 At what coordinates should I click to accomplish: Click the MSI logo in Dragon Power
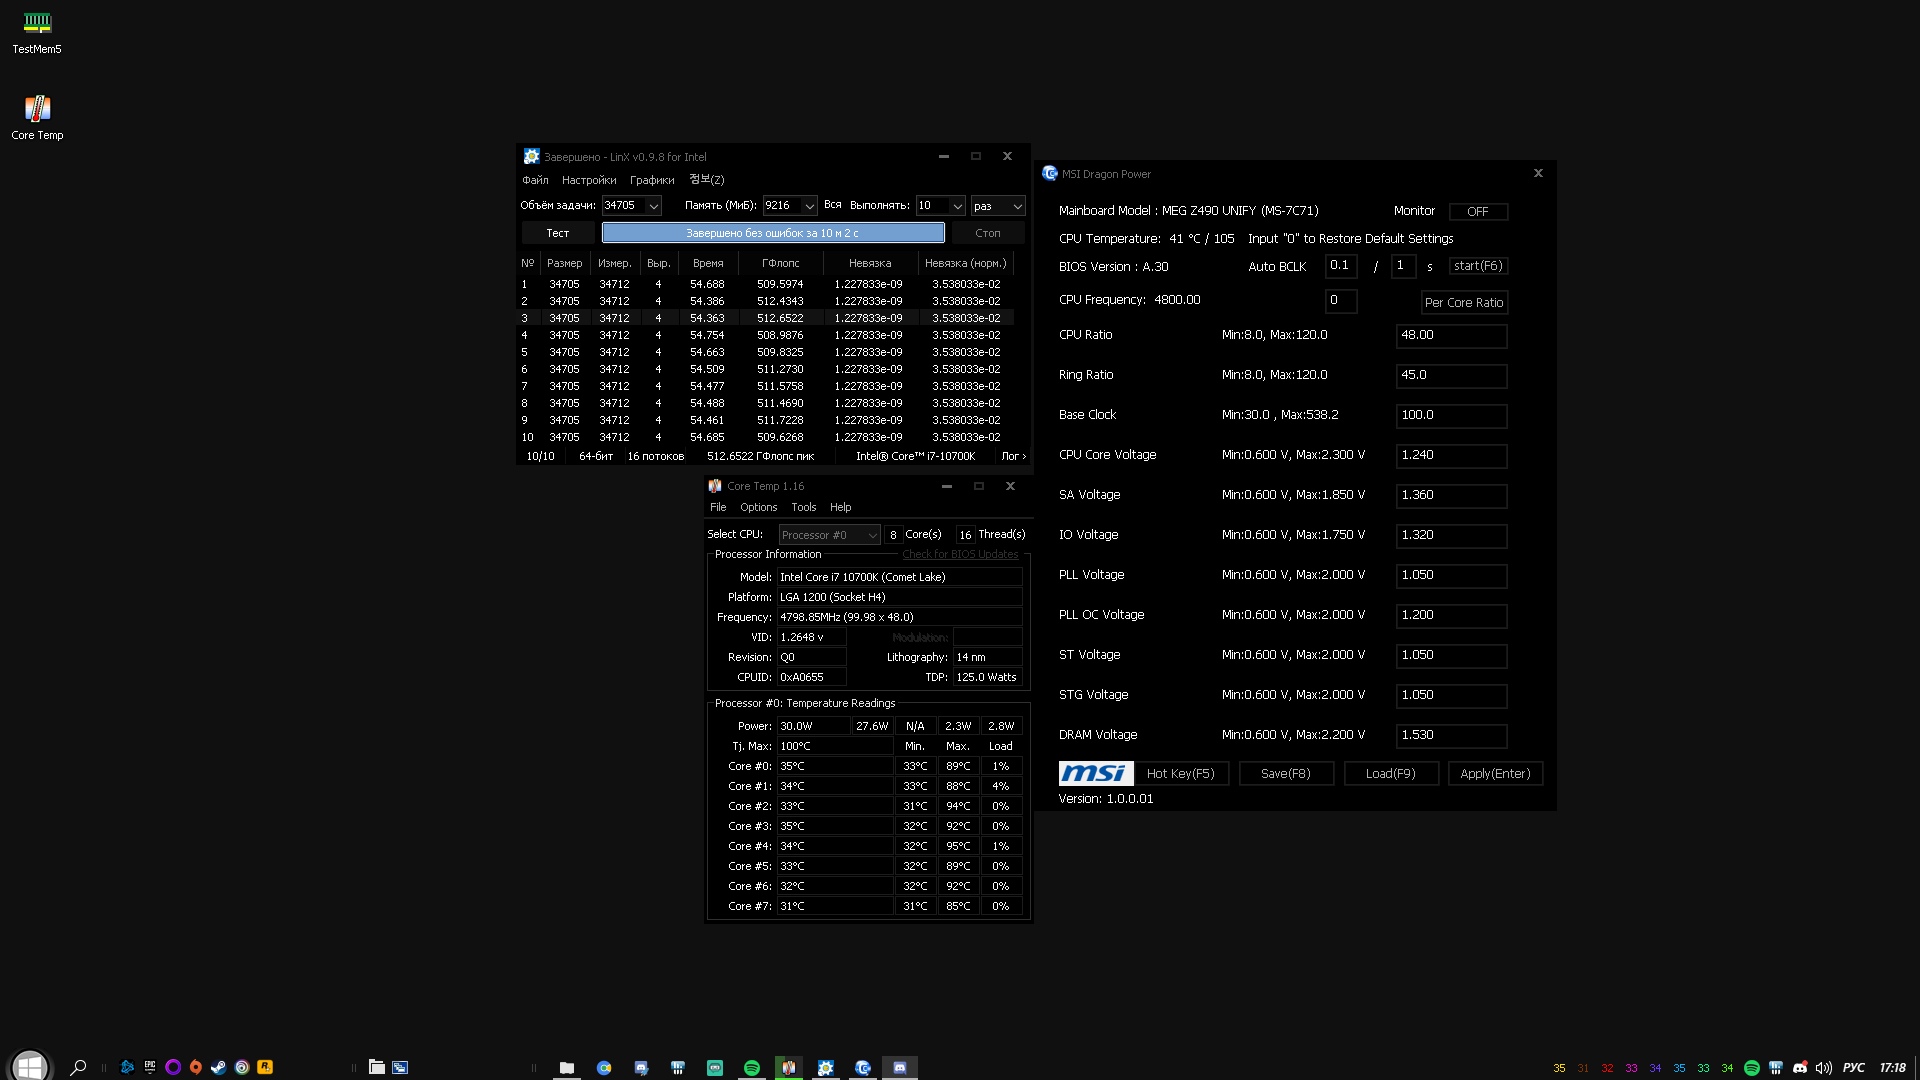pos(1096,773)
